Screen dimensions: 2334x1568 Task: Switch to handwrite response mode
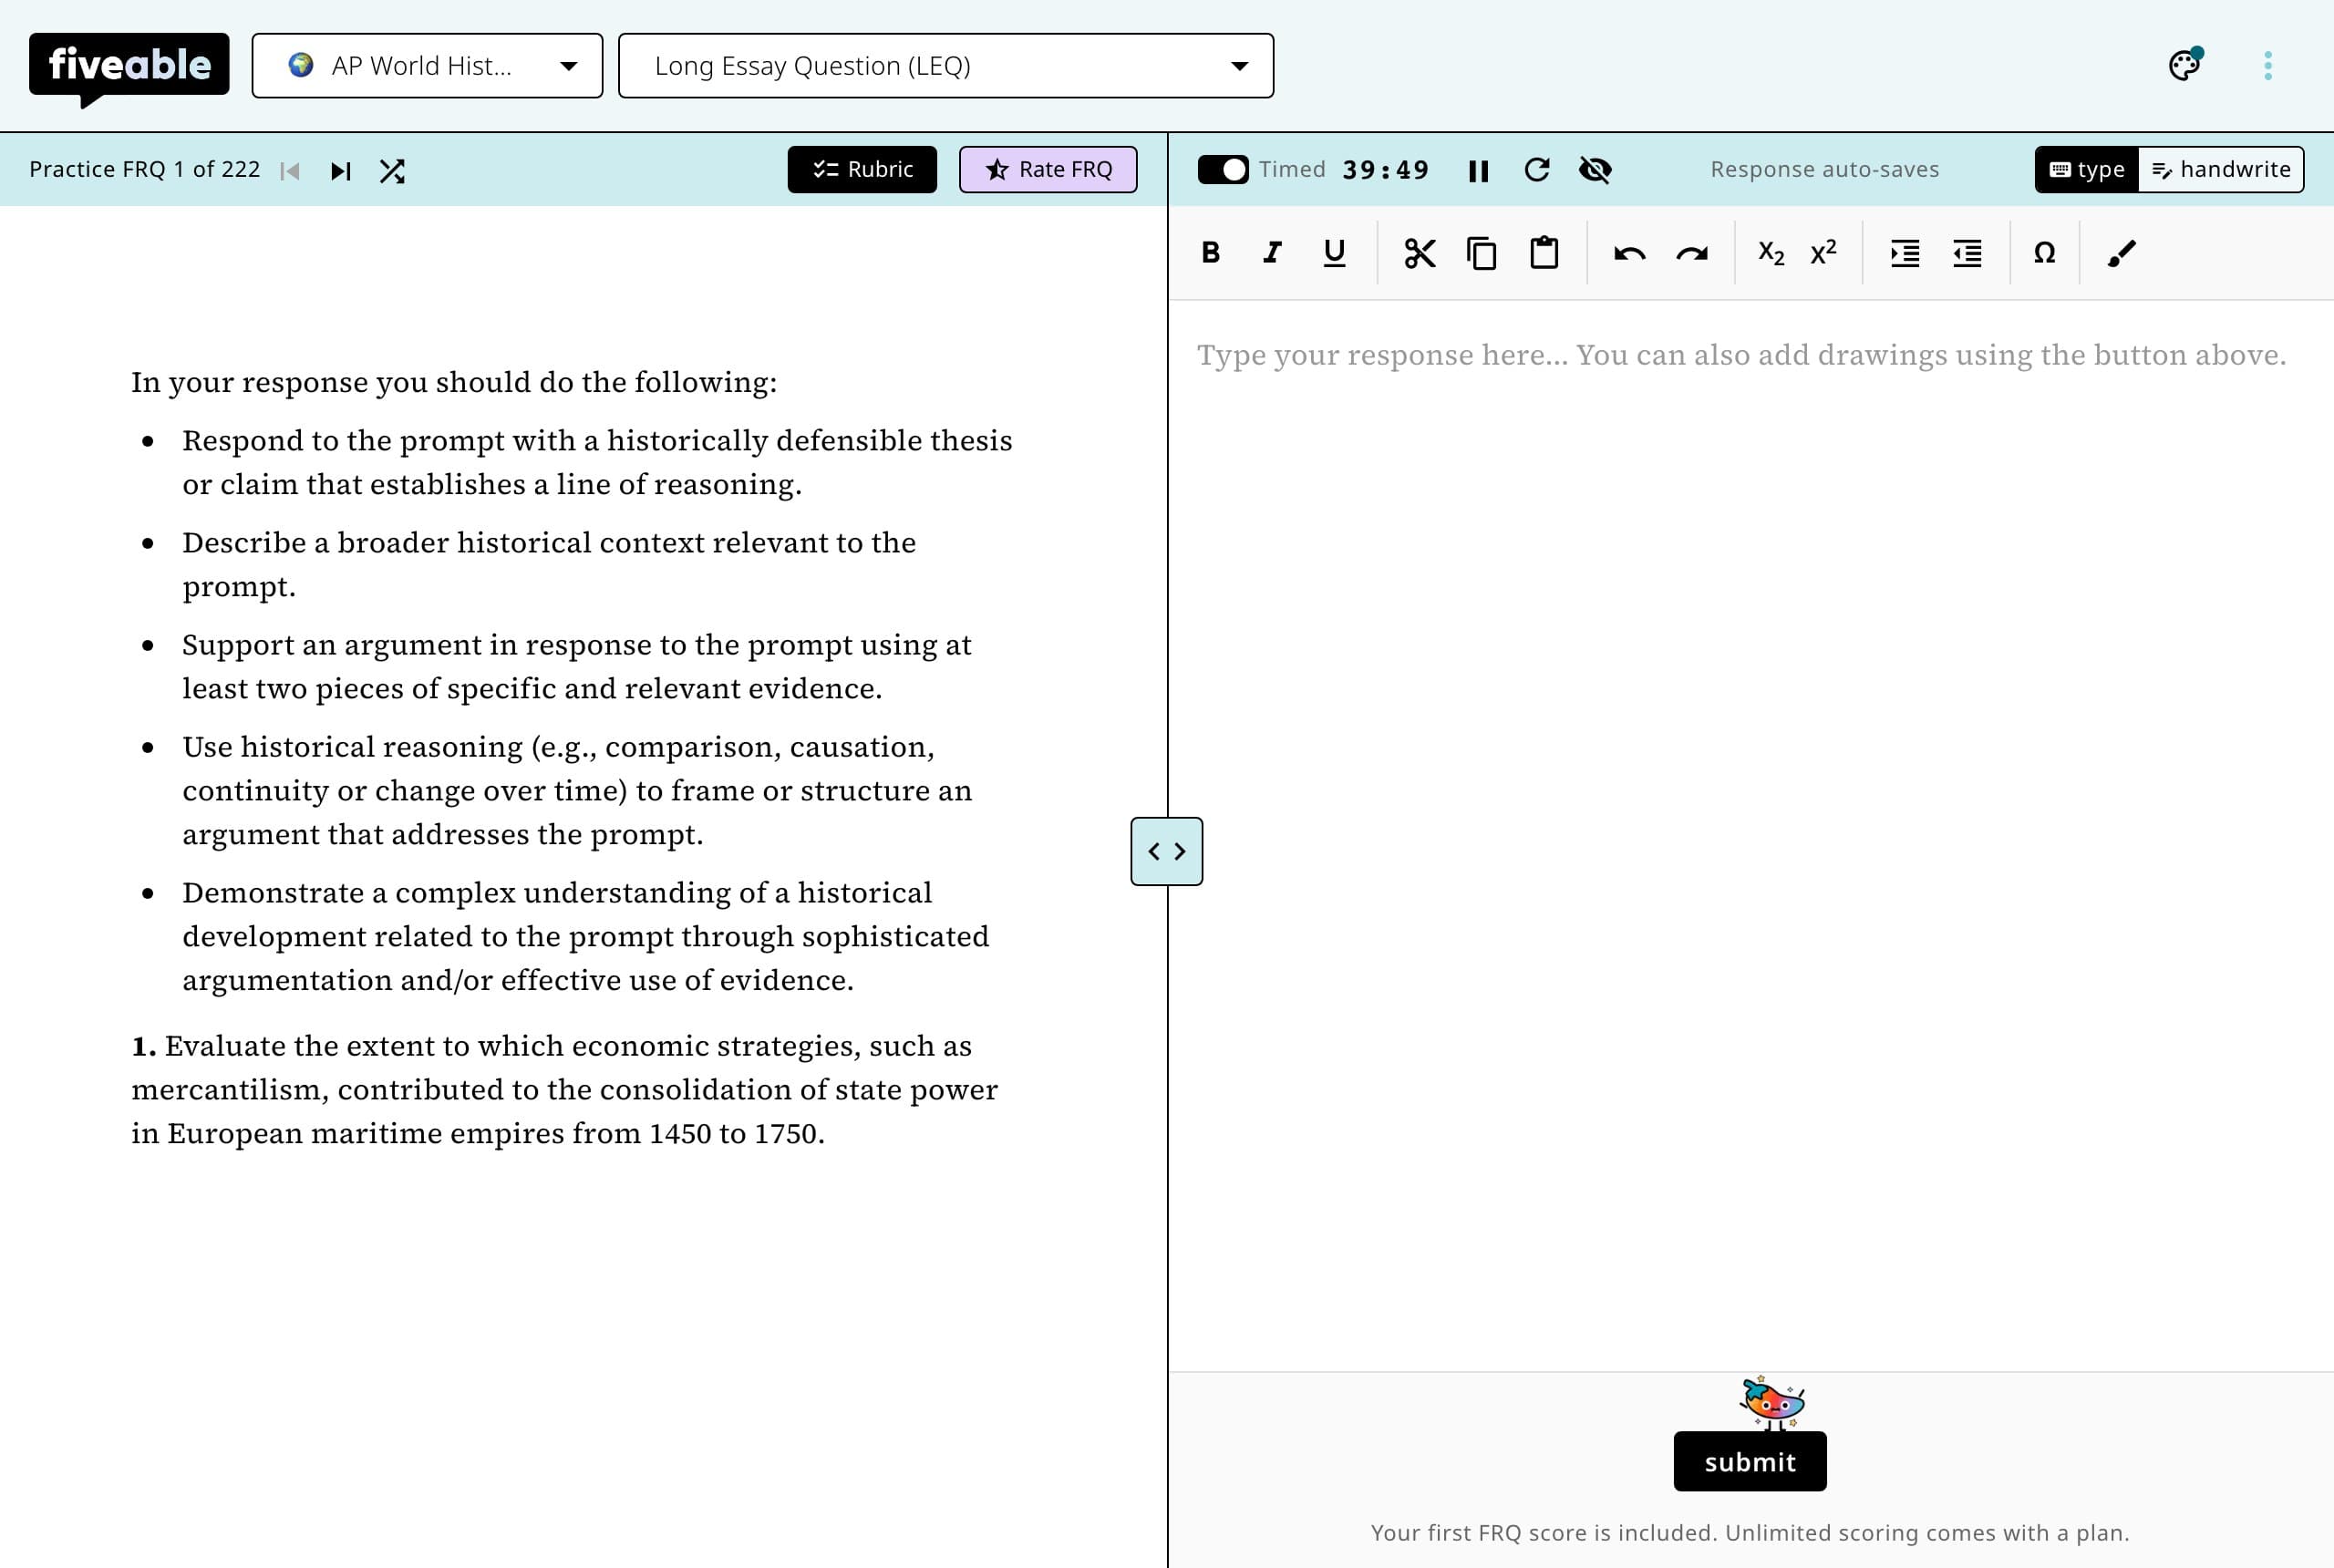[2221, 169]
